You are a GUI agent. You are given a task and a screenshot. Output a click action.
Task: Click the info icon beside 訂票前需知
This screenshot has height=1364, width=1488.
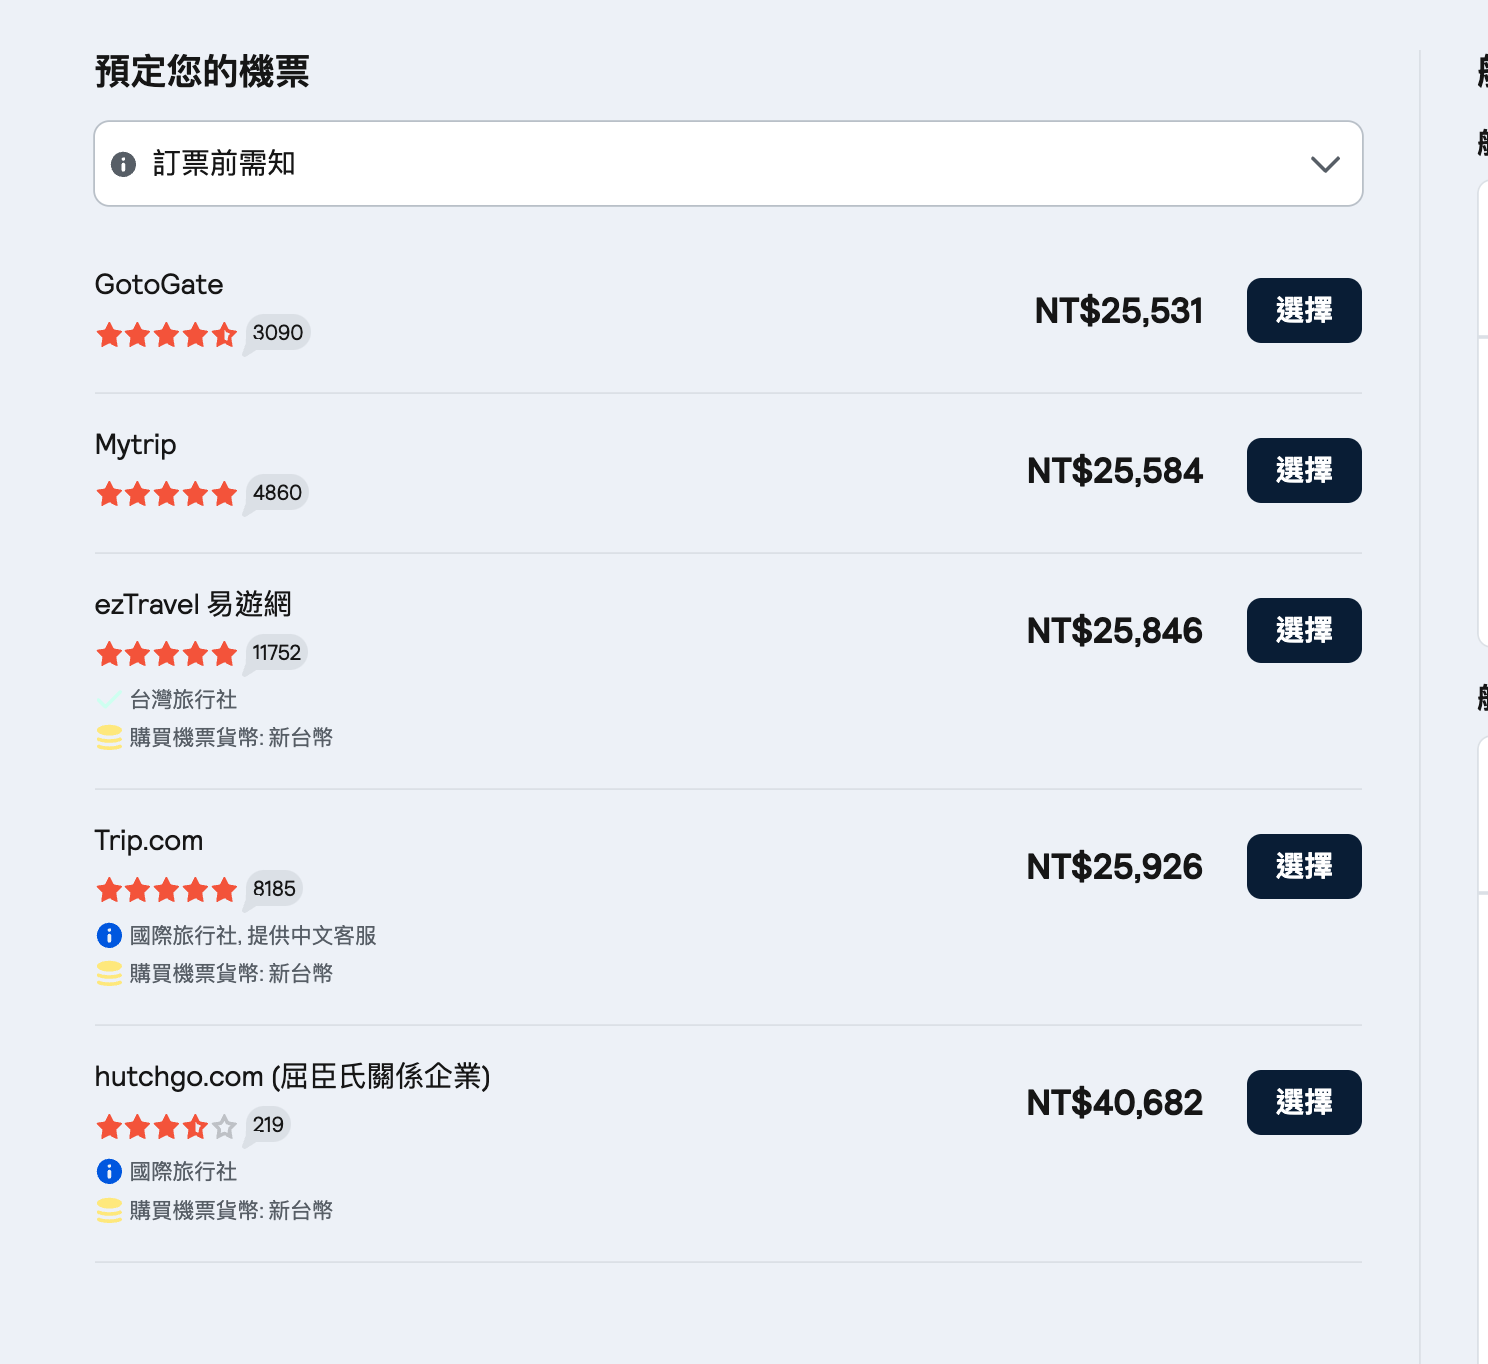point(123,164)
